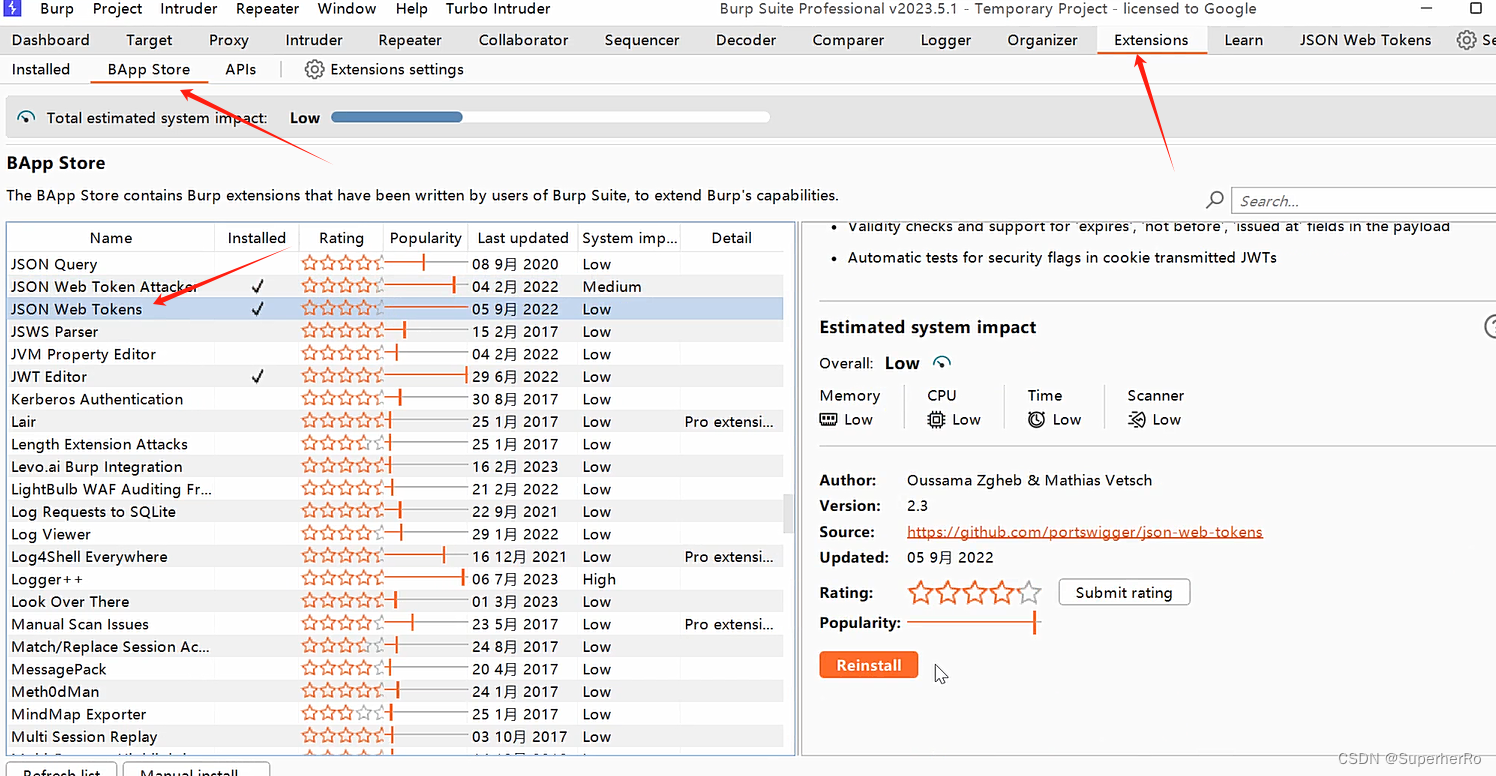Click Logger++ rating stars
Screen dimensions: 1496x776
click(342, 579)
